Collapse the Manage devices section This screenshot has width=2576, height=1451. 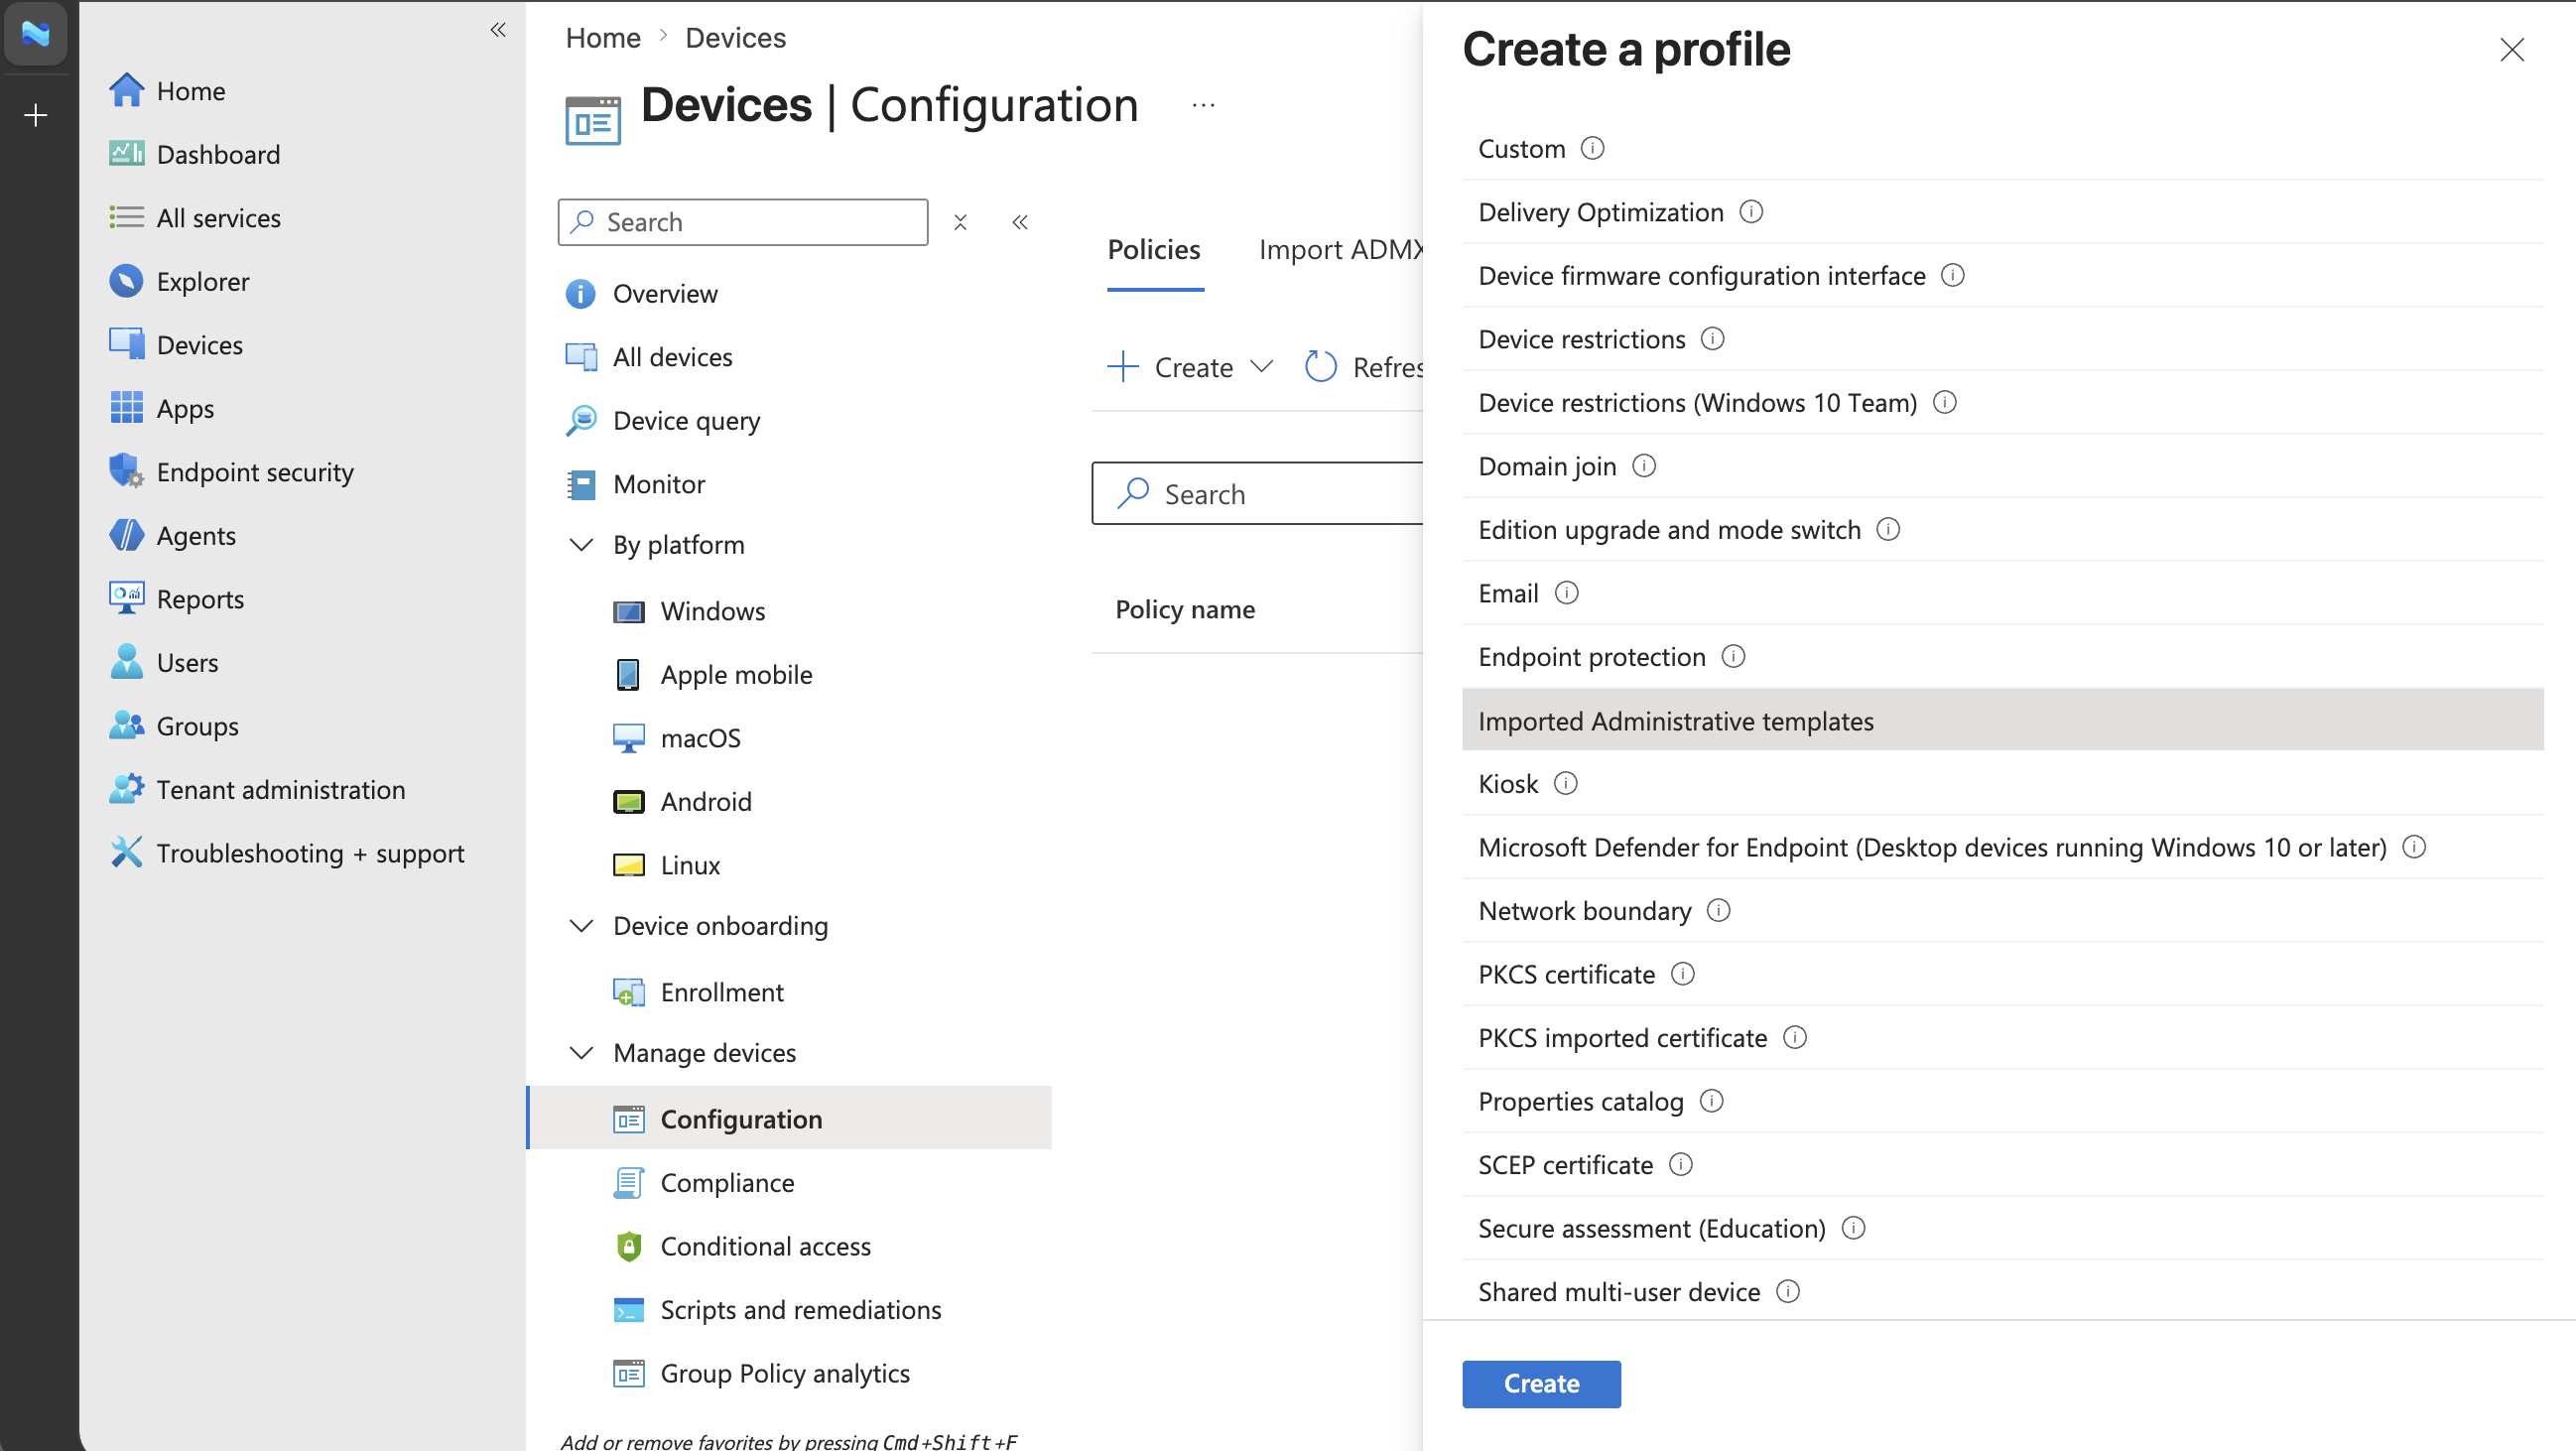[x=581, y=1052]
